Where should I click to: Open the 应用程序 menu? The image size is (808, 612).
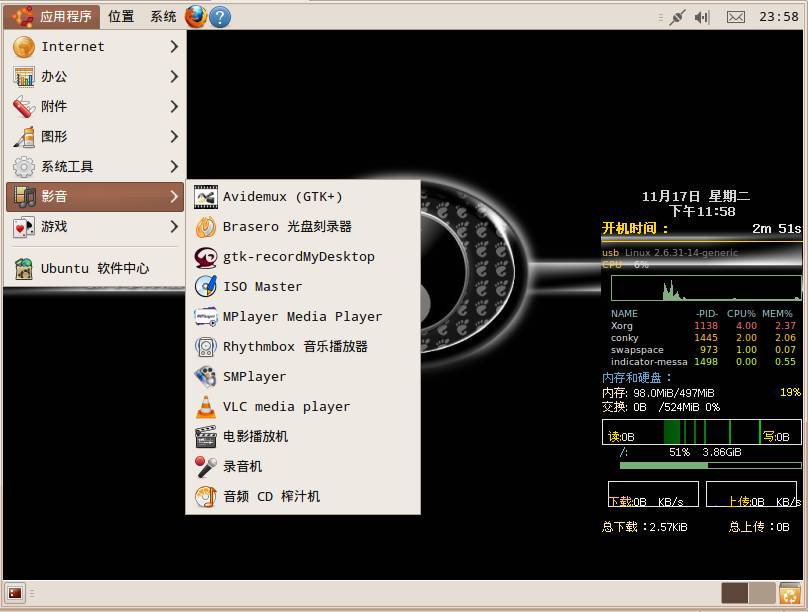pyautogui.click(x=52, y=16)
